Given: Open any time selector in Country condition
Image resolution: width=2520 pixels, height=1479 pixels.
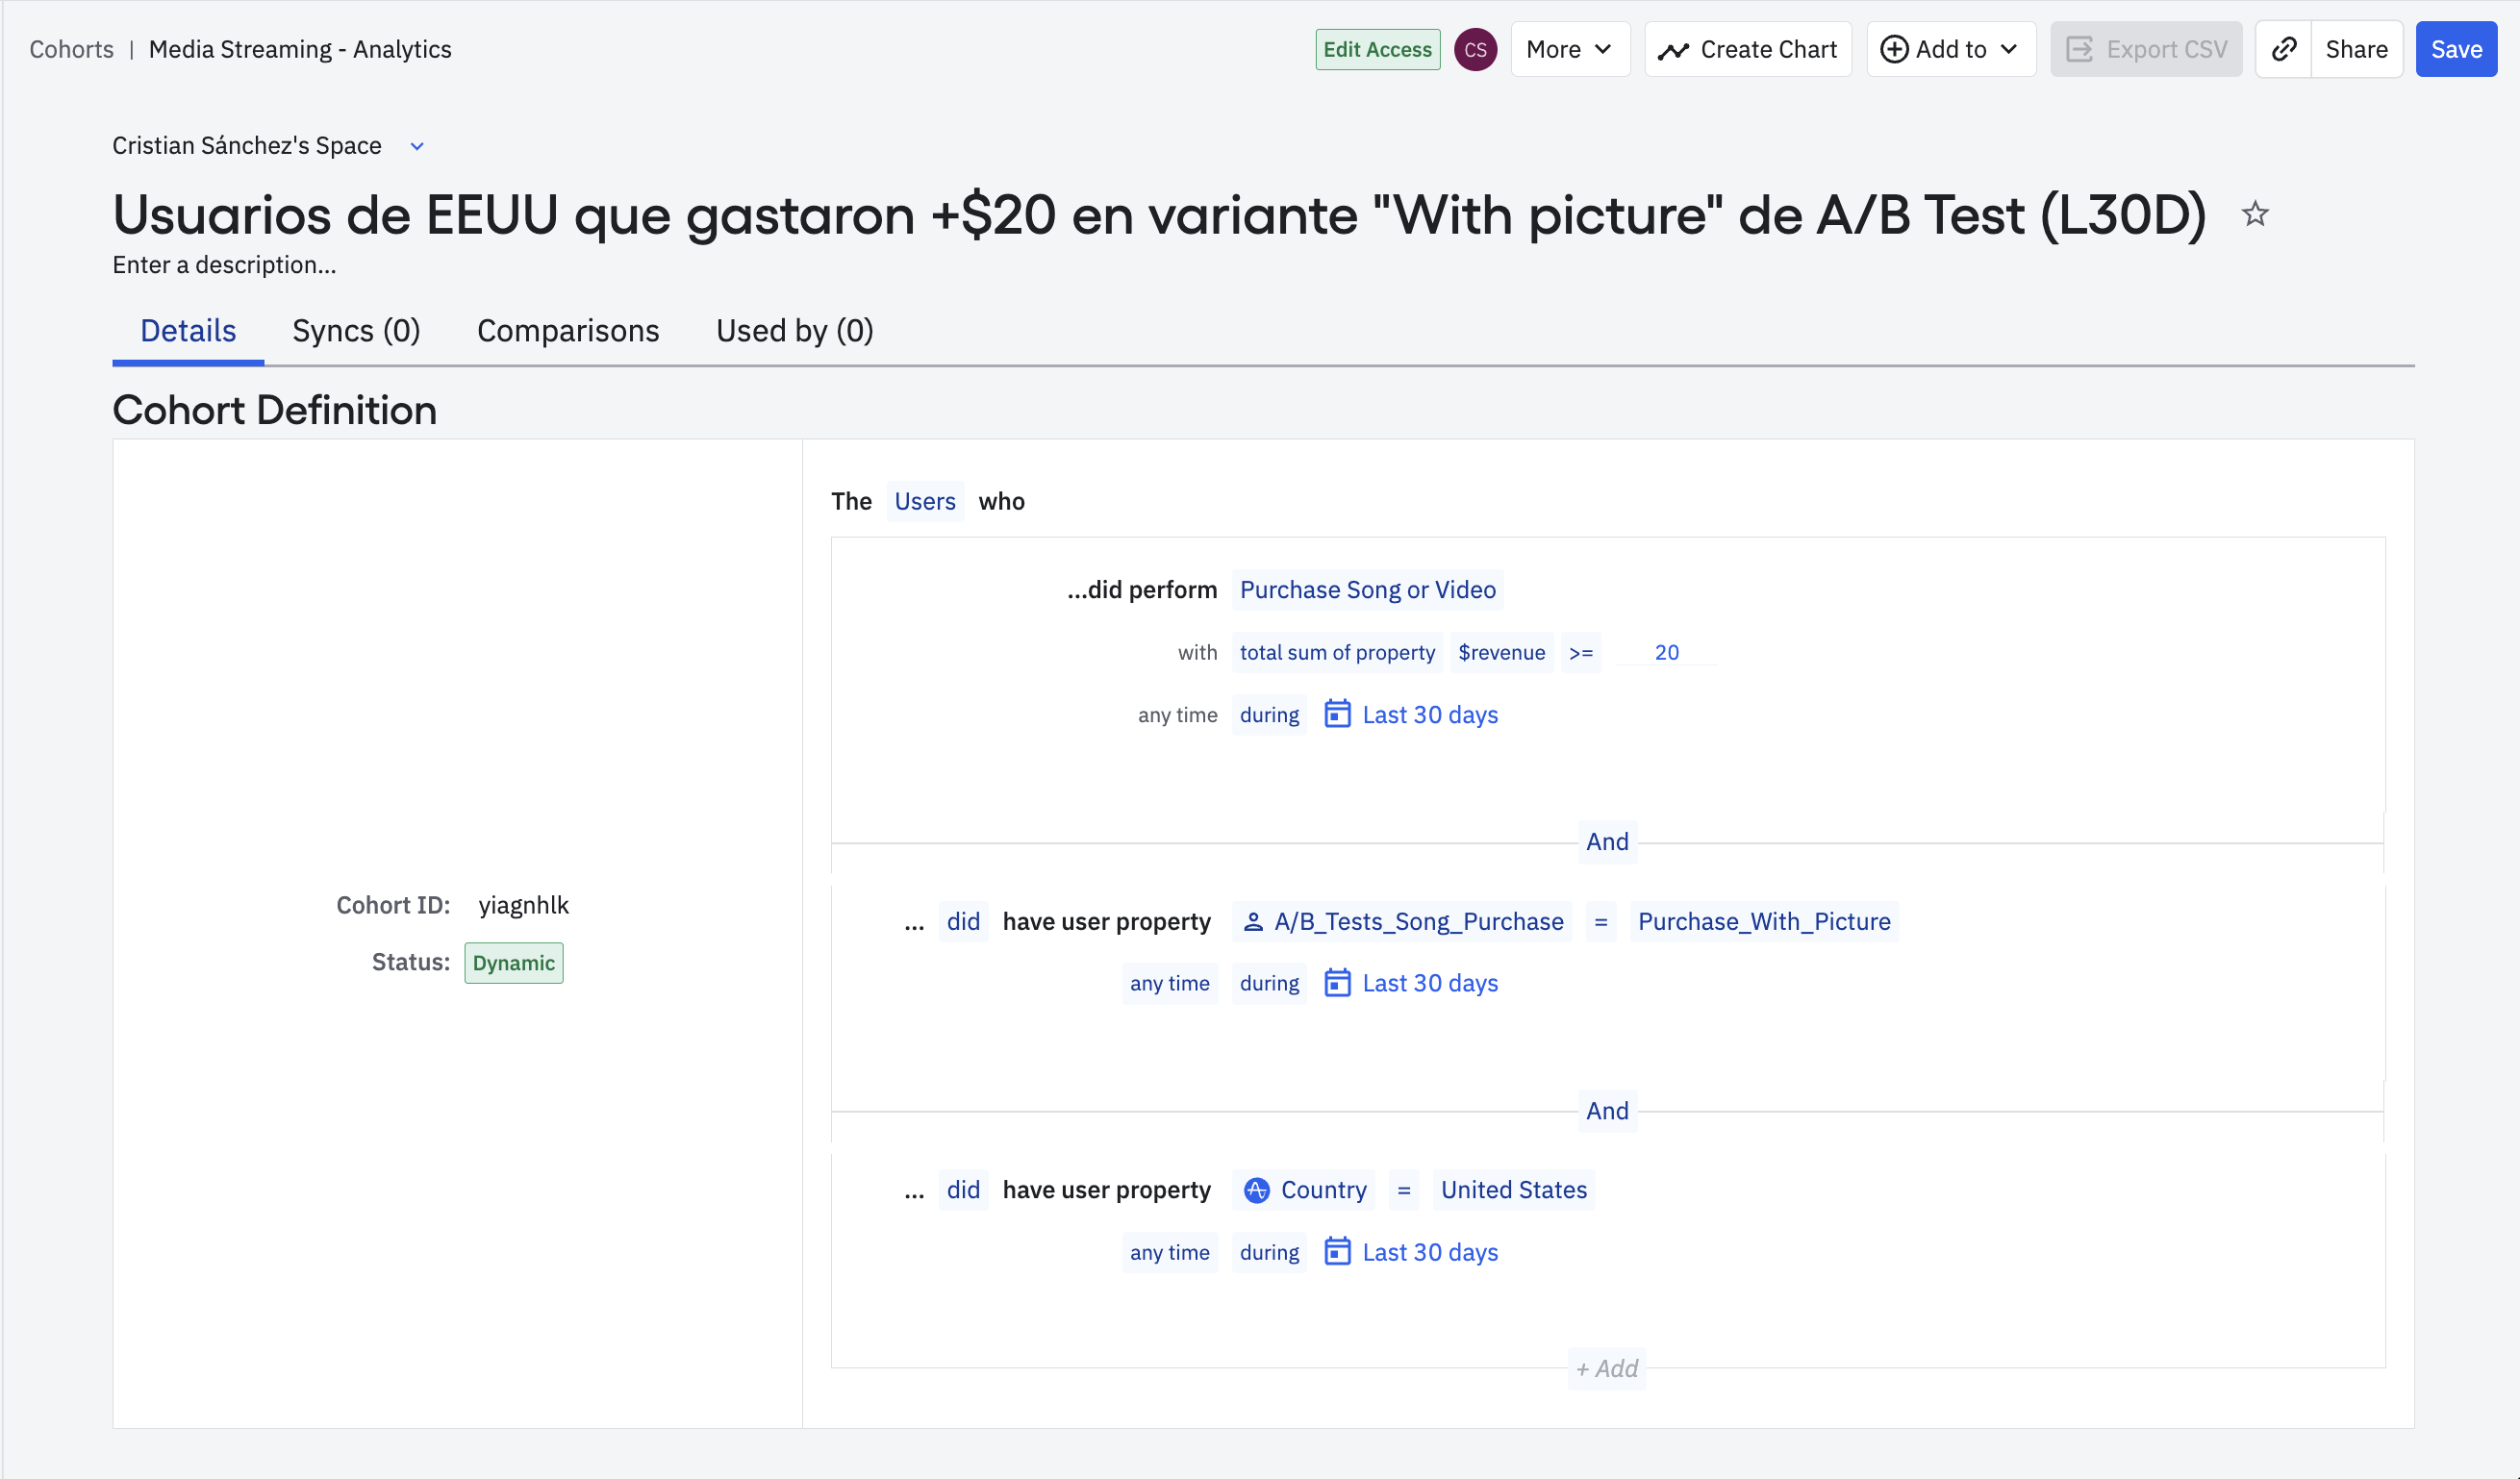Looking at the screenshot, I should (x=1169, y=1252).
